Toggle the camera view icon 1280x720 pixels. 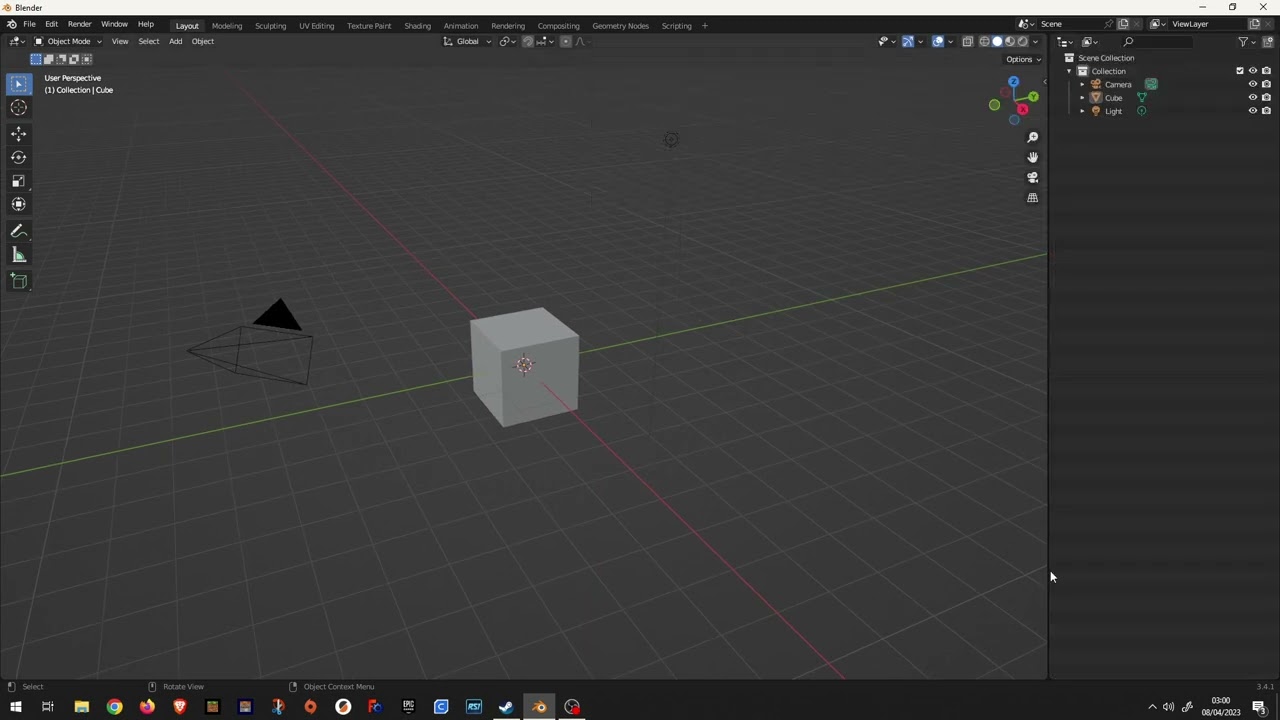1033,177
